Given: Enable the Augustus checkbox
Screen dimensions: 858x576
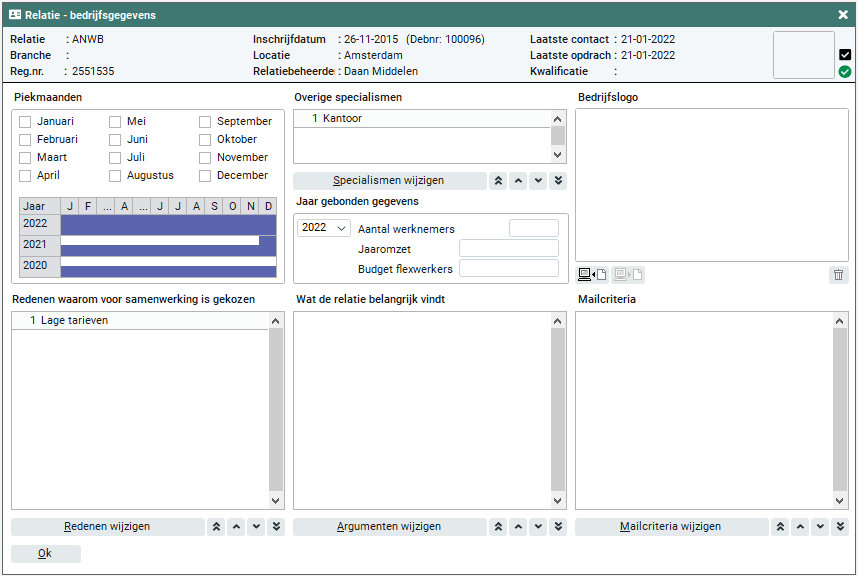Looking at the screenshot, I should point(116,176).
